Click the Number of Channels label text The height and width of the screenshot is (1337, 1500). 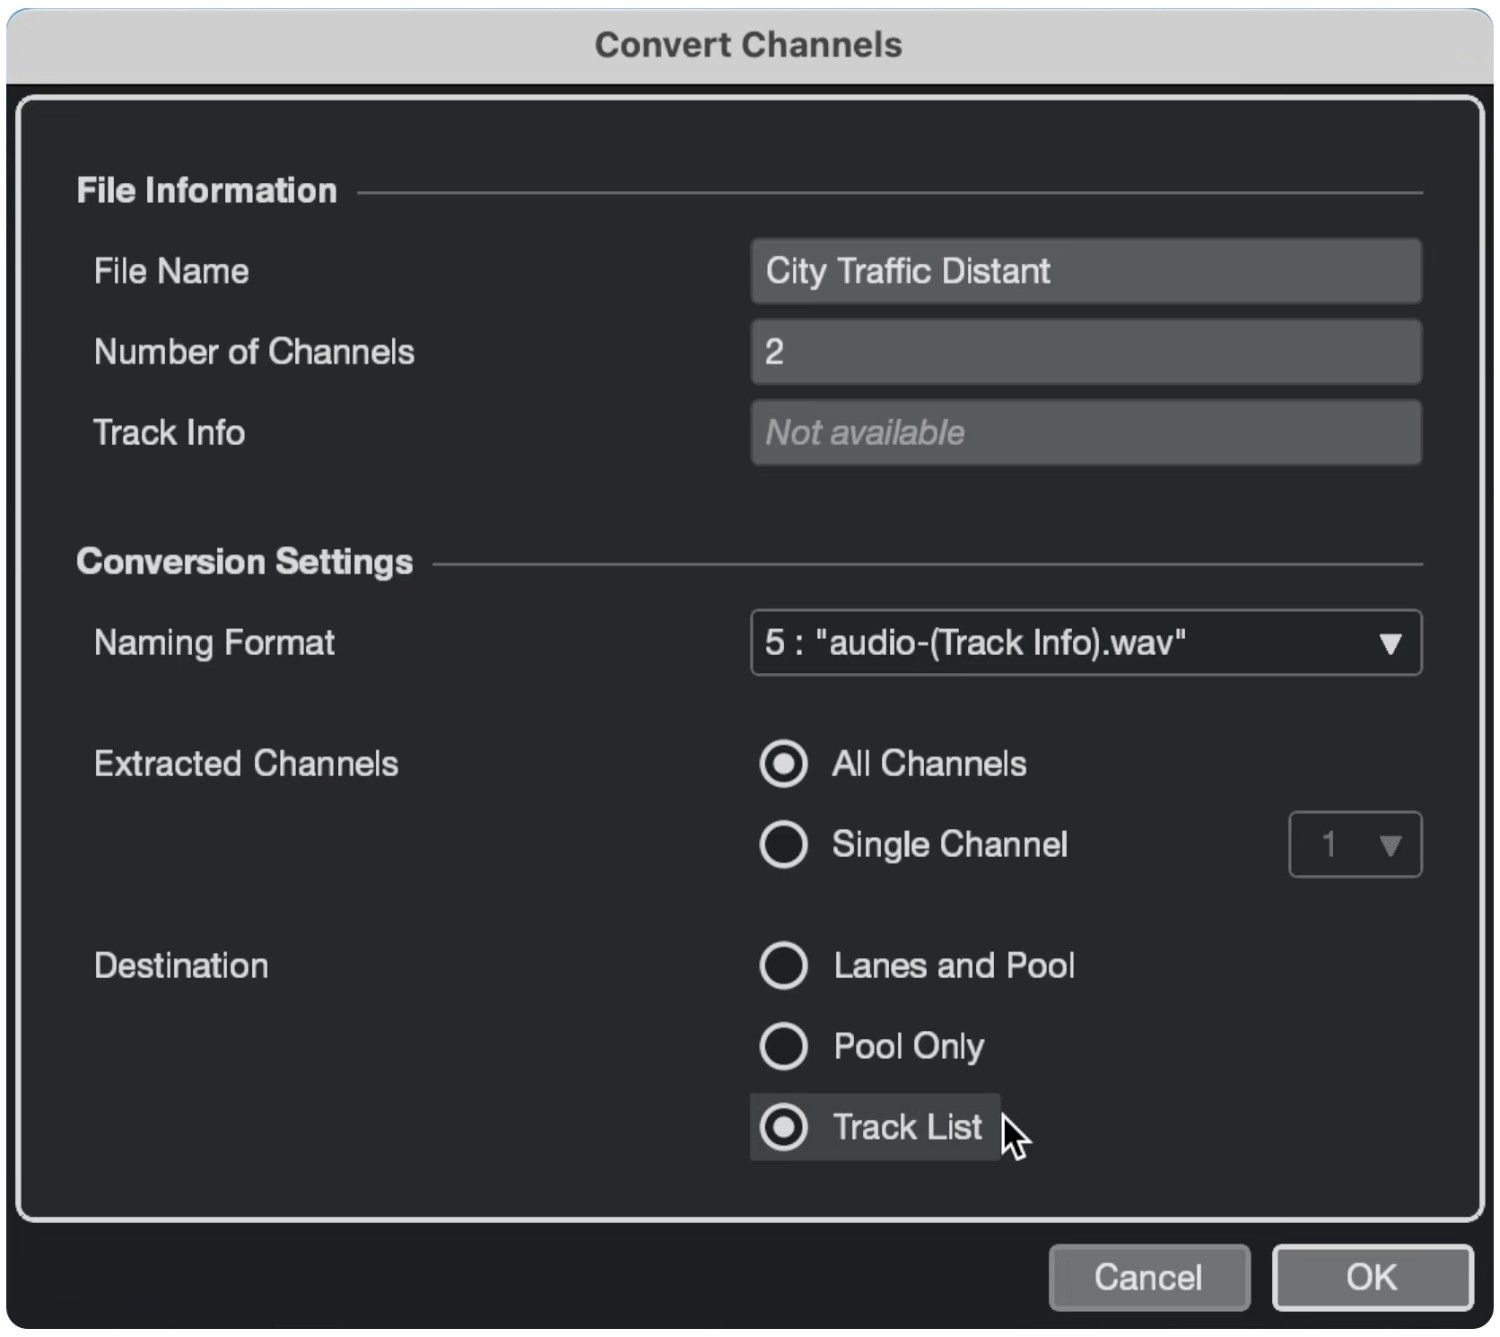click(254, 352)
